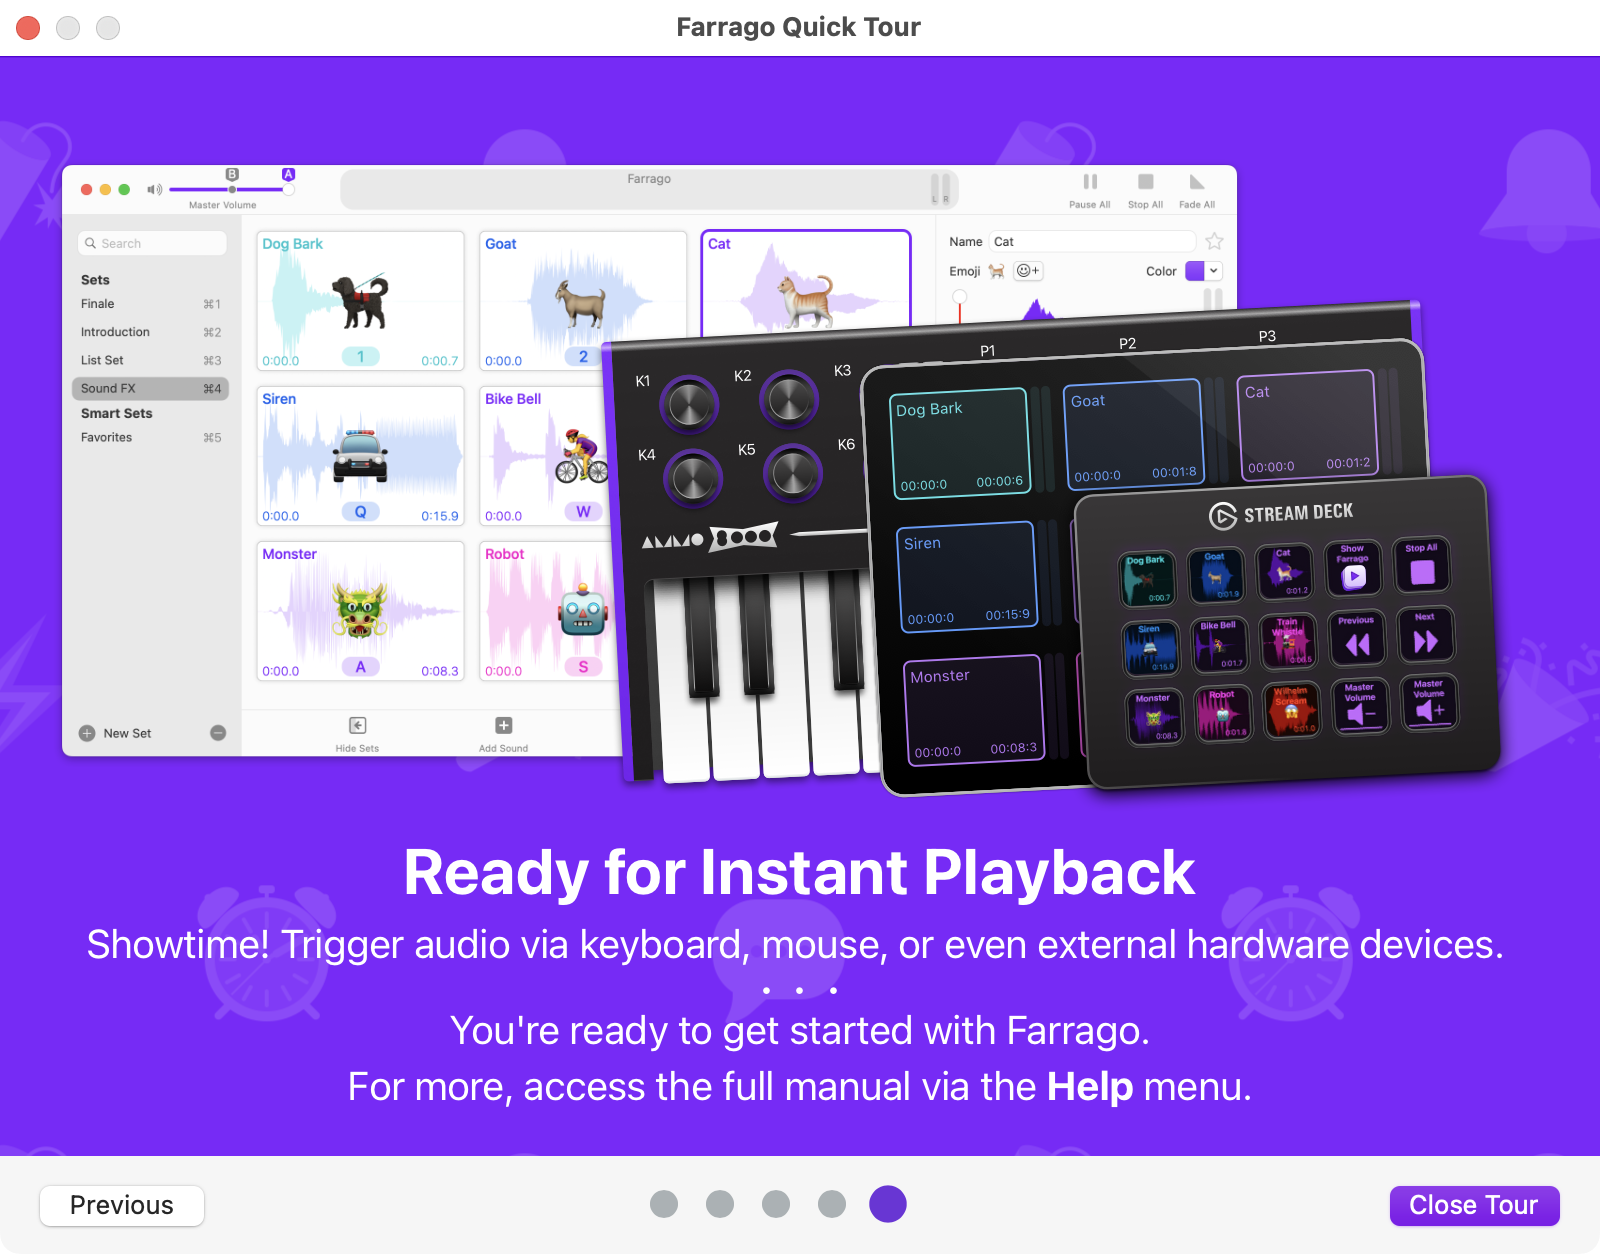
Task: Click the remove set minus icon
Action: click(218, 733)
